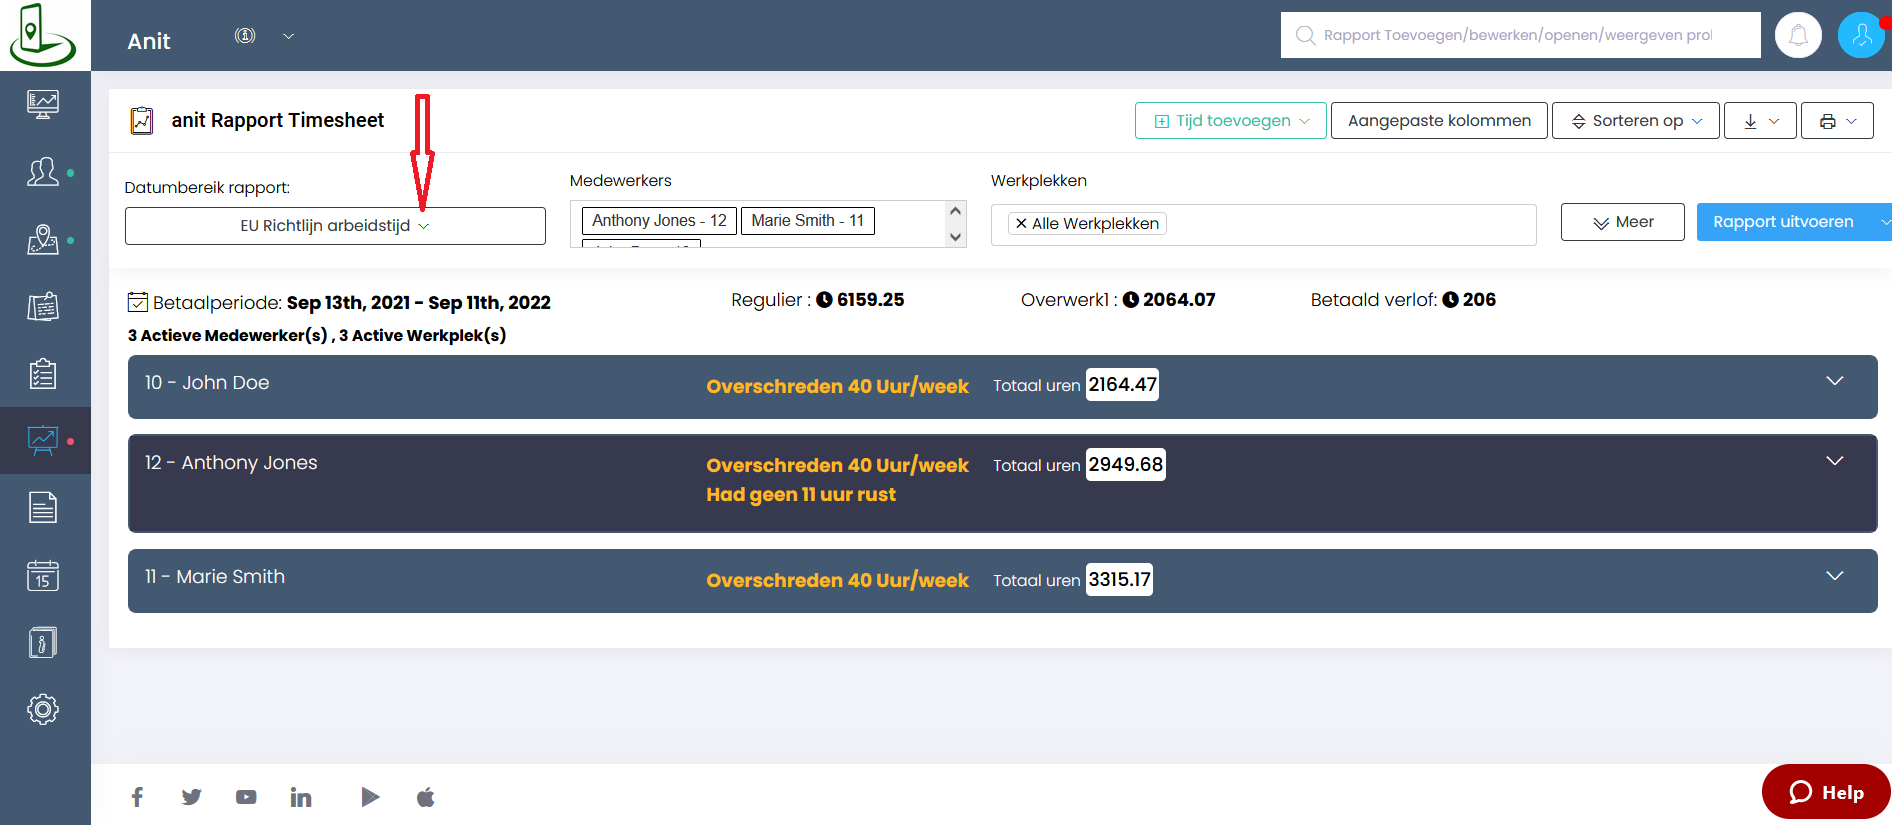
Task: Click the user profile avatar icon
Action: point(1861,36)
